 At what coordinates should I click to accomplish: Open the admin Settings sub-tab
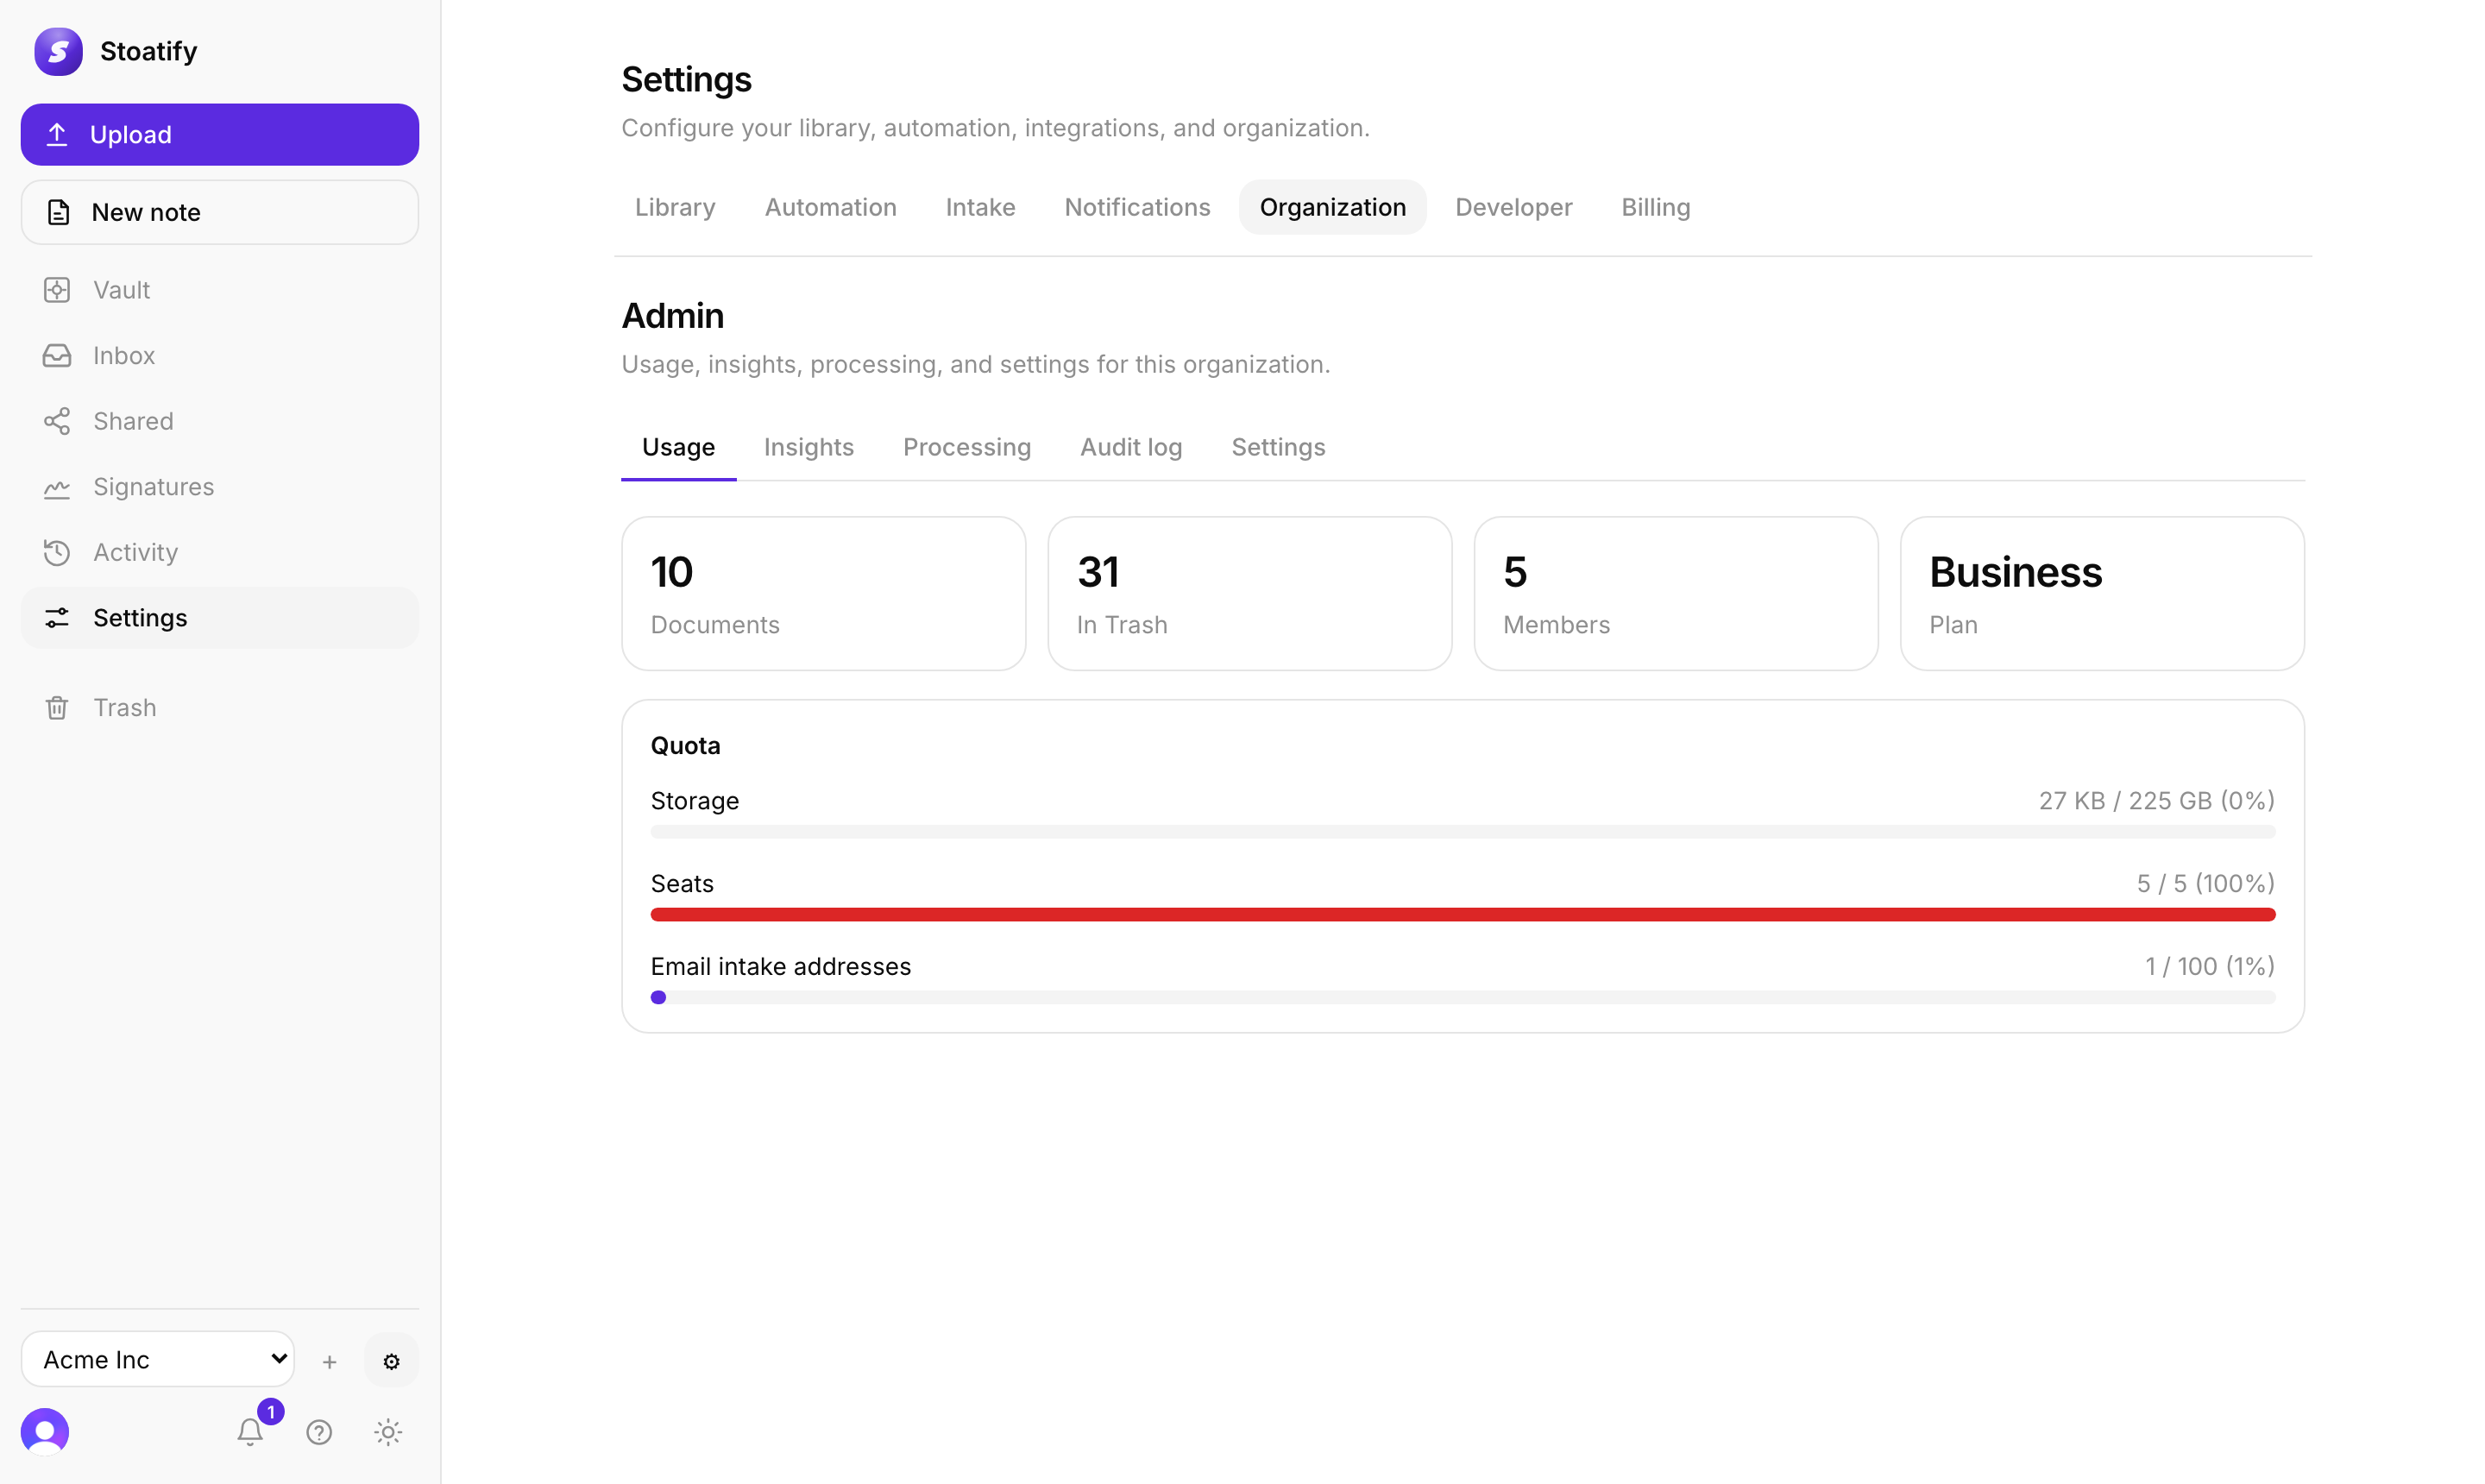pyautogui.click(x=1278, y=447)
